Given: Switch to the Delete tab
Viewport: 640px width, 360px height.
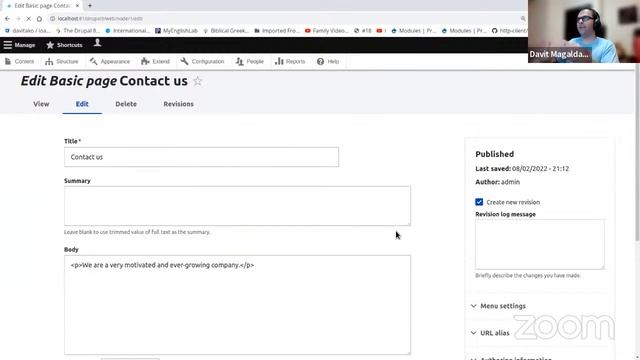Looking at the screenshot, I should tap(126, 104).
